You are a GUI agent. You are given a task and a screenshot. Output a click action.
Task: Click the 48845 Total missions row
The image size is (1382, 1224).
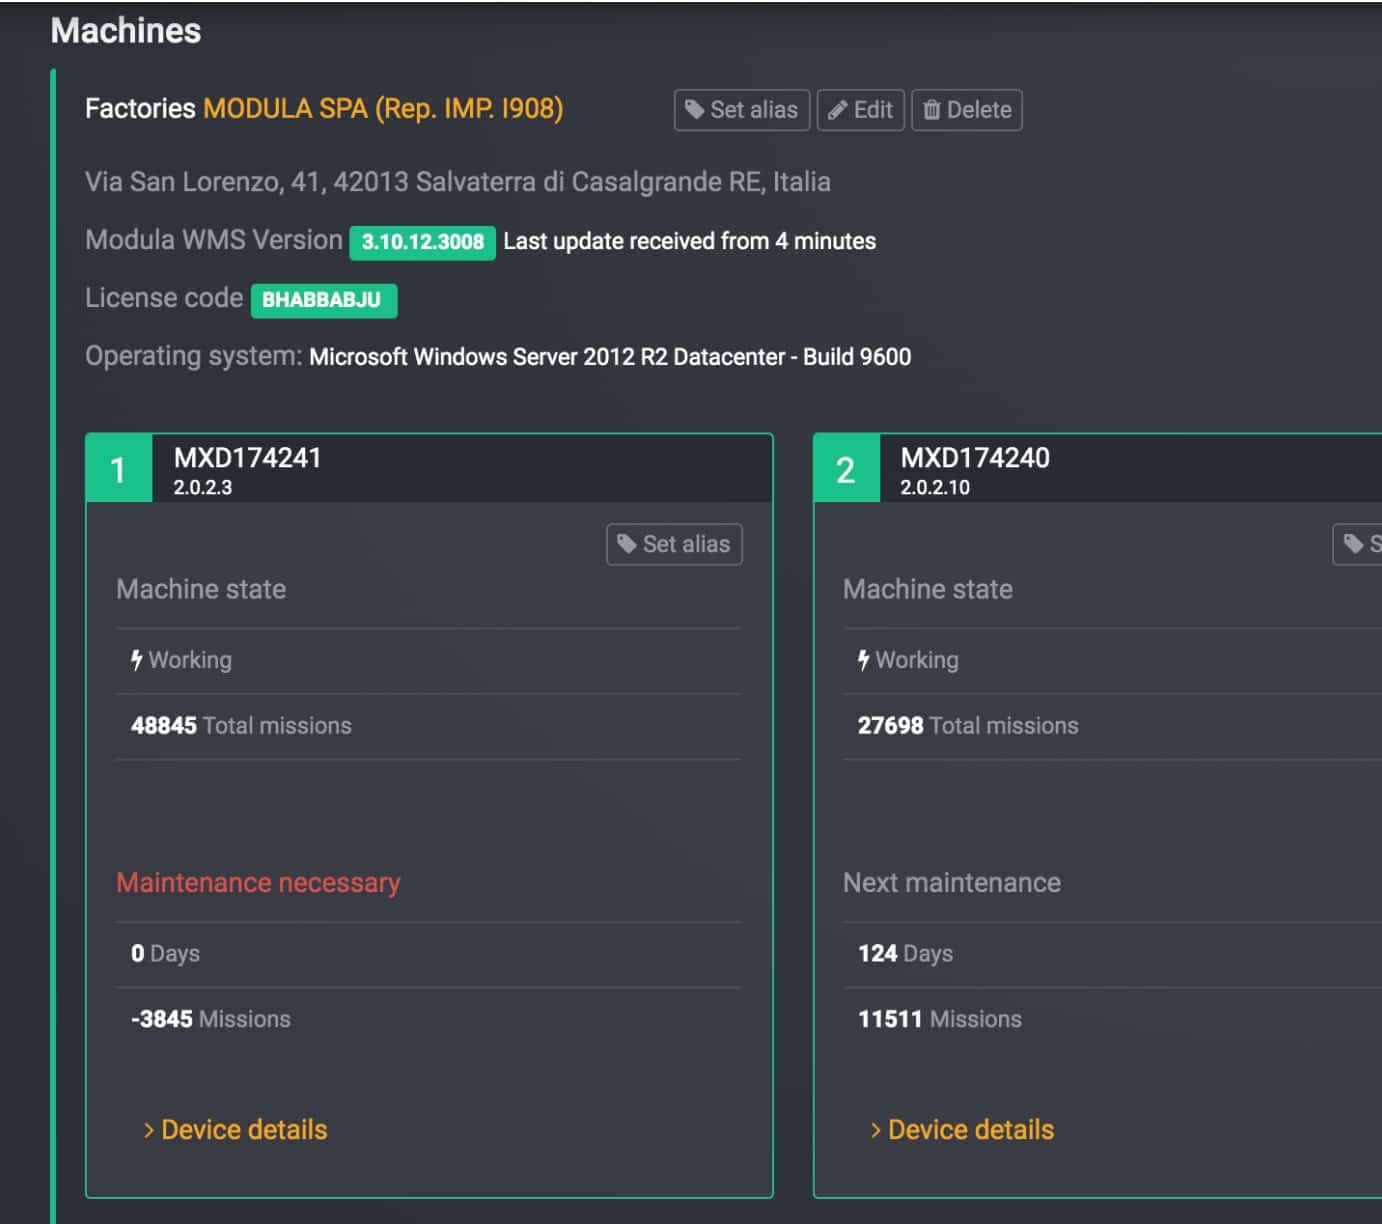241,726
